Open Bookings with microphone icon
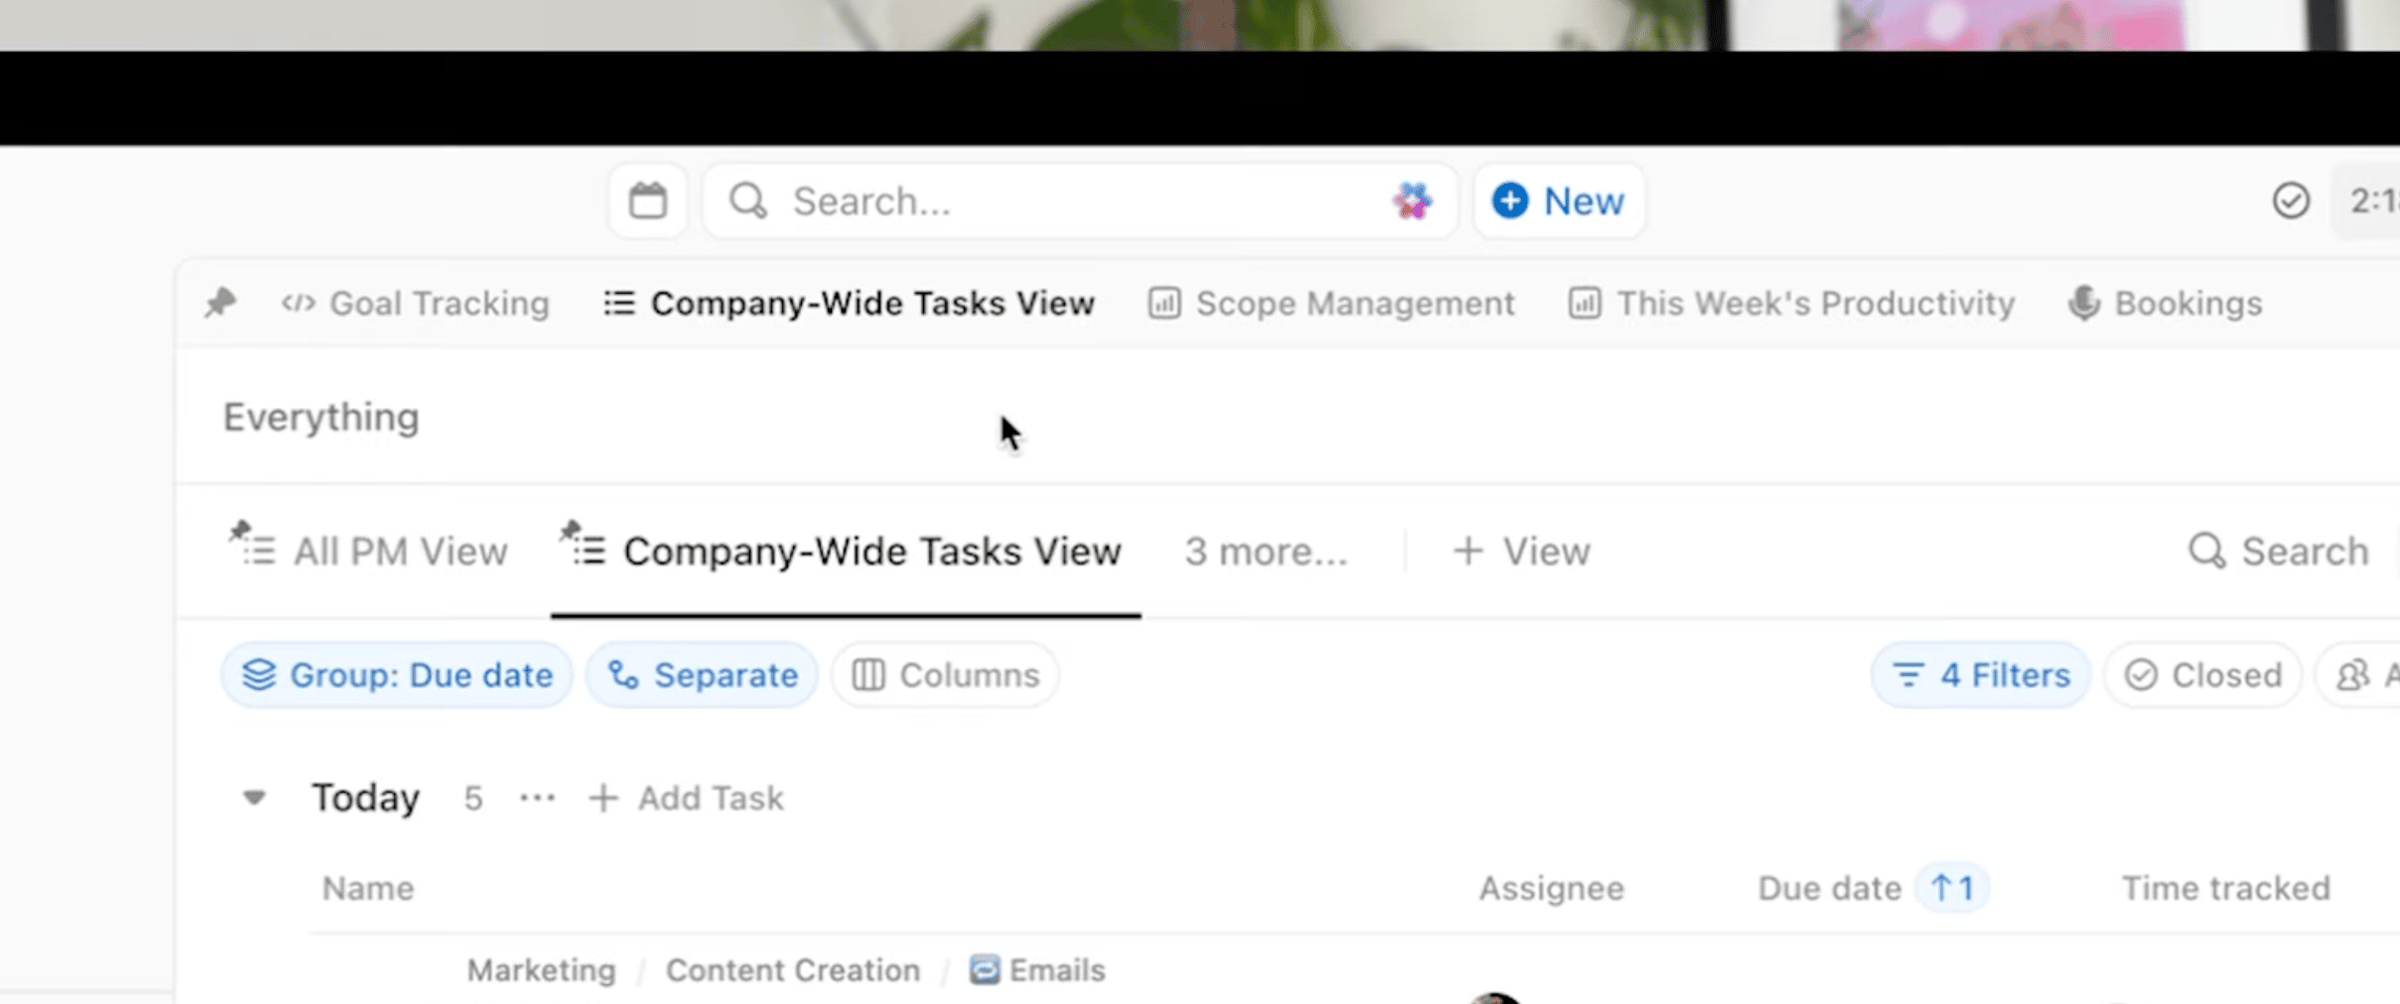Image resolution: width=2400 pixels, height=1004 pixels. coord(2165,303)
